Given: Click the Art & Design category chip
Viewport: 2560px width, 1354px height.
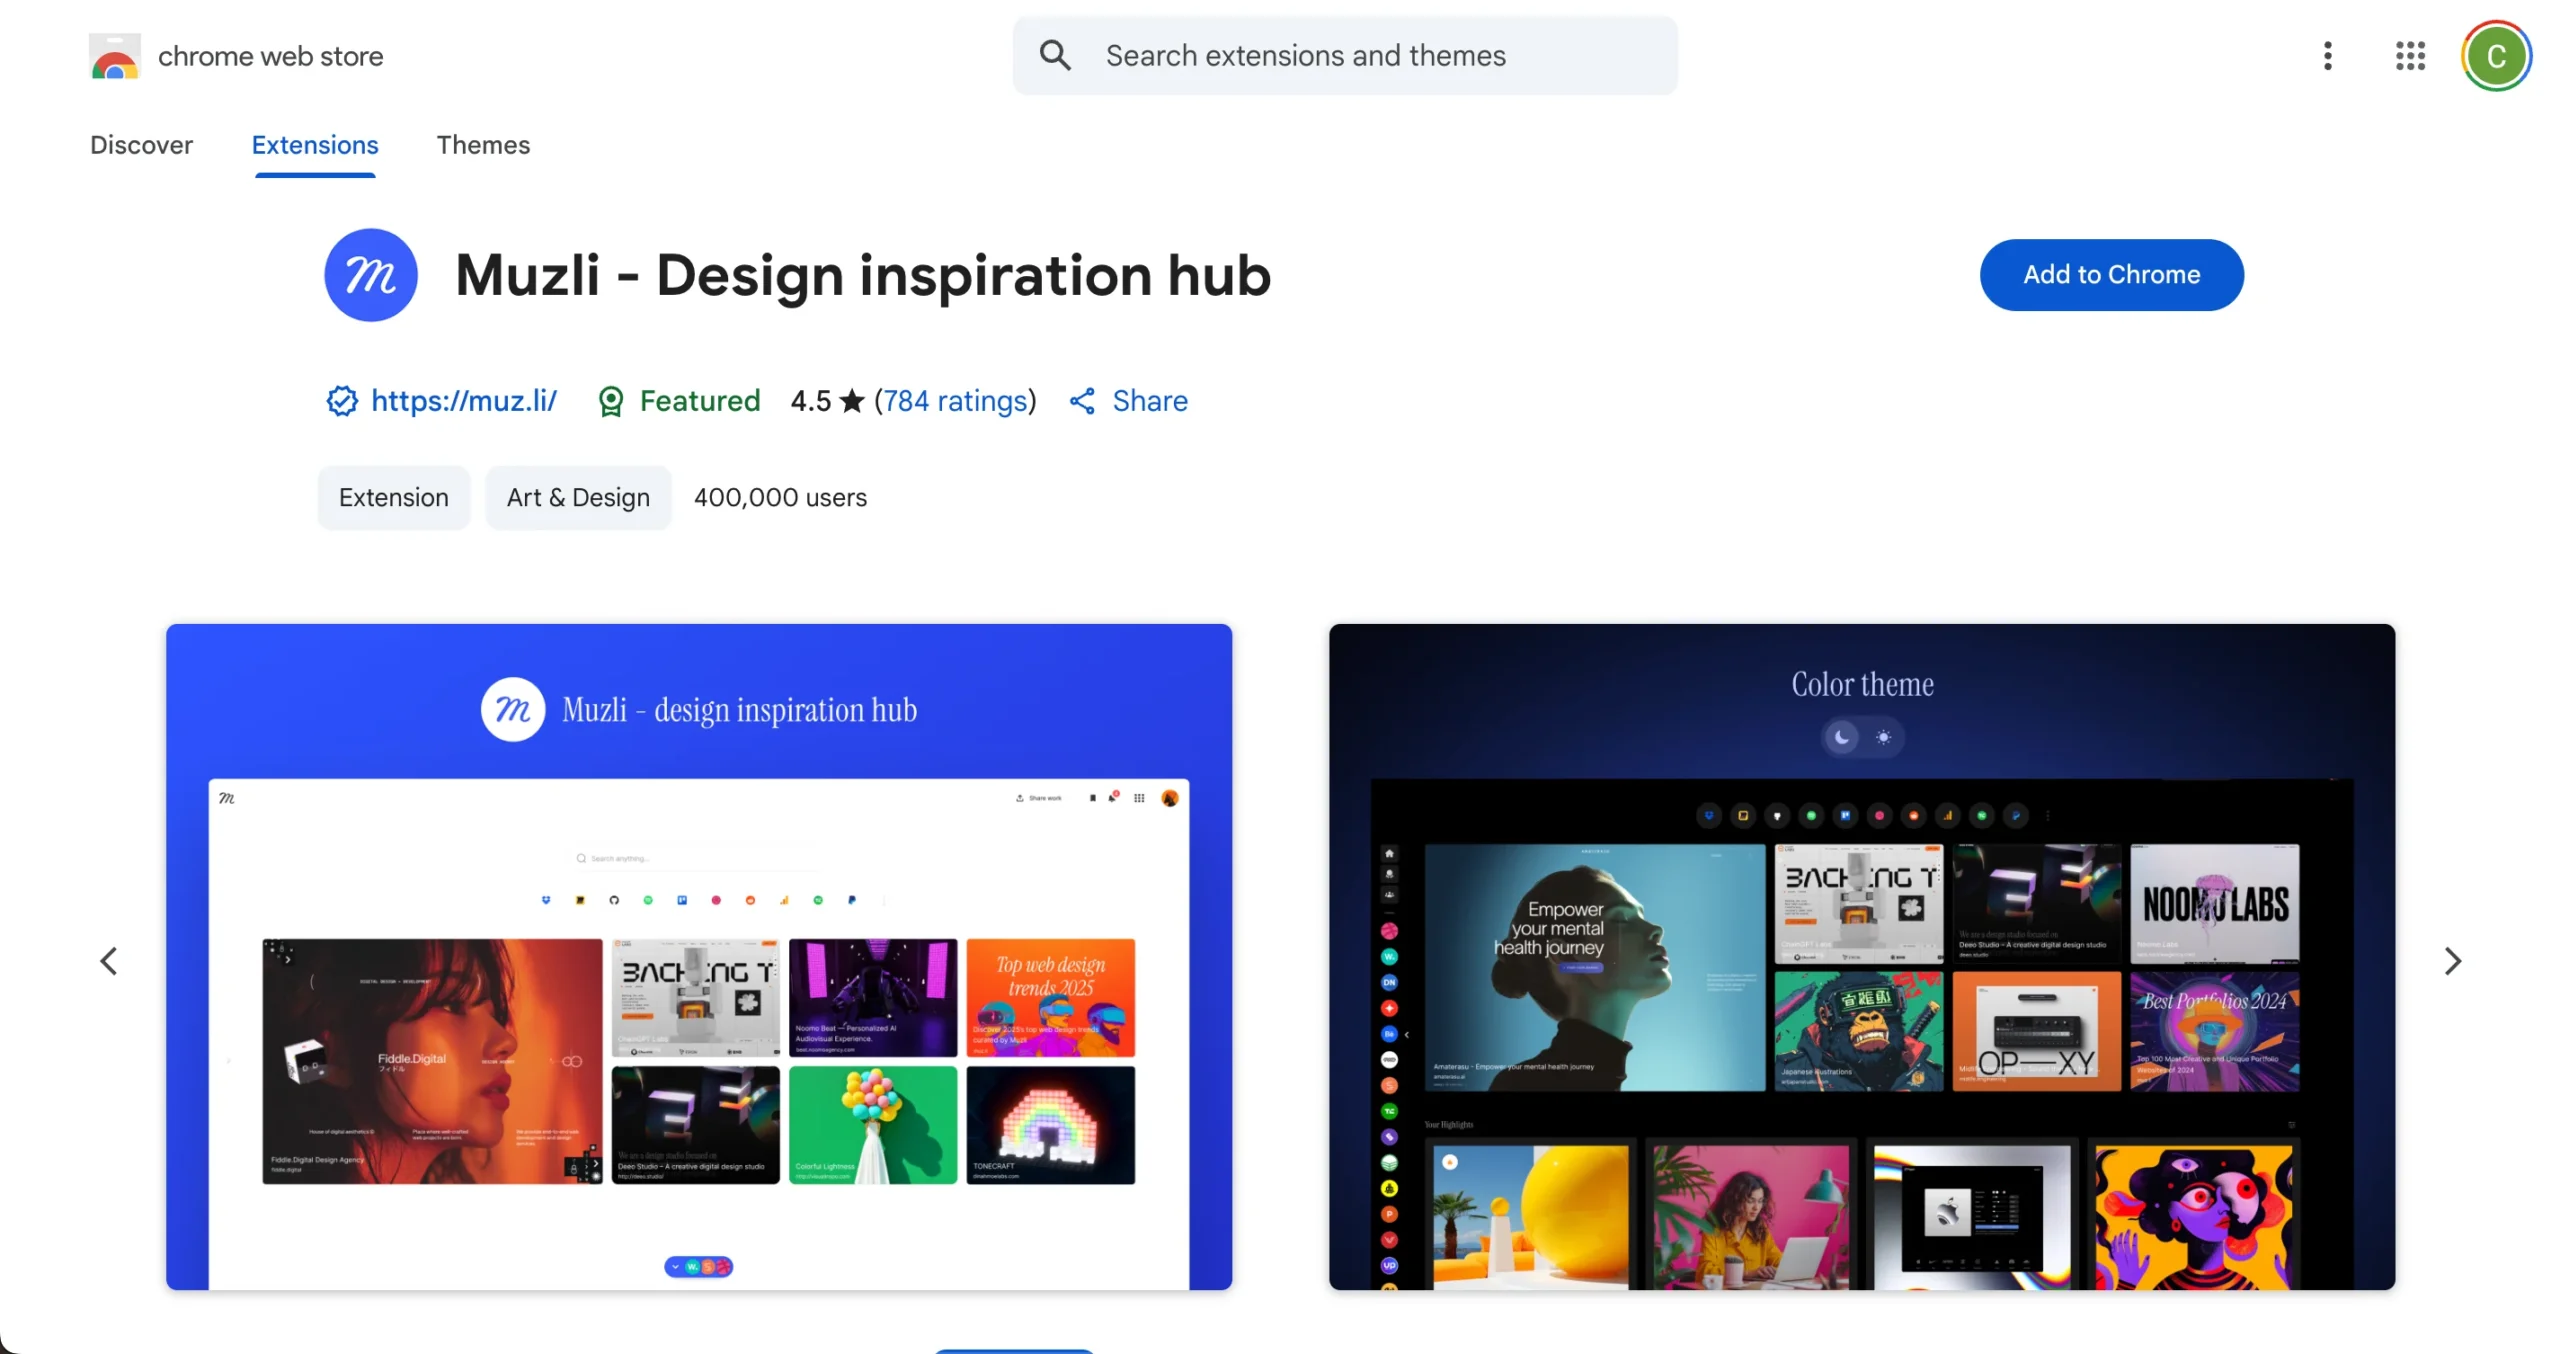Looking at the screenshot, I should click(x=578, y=497).
